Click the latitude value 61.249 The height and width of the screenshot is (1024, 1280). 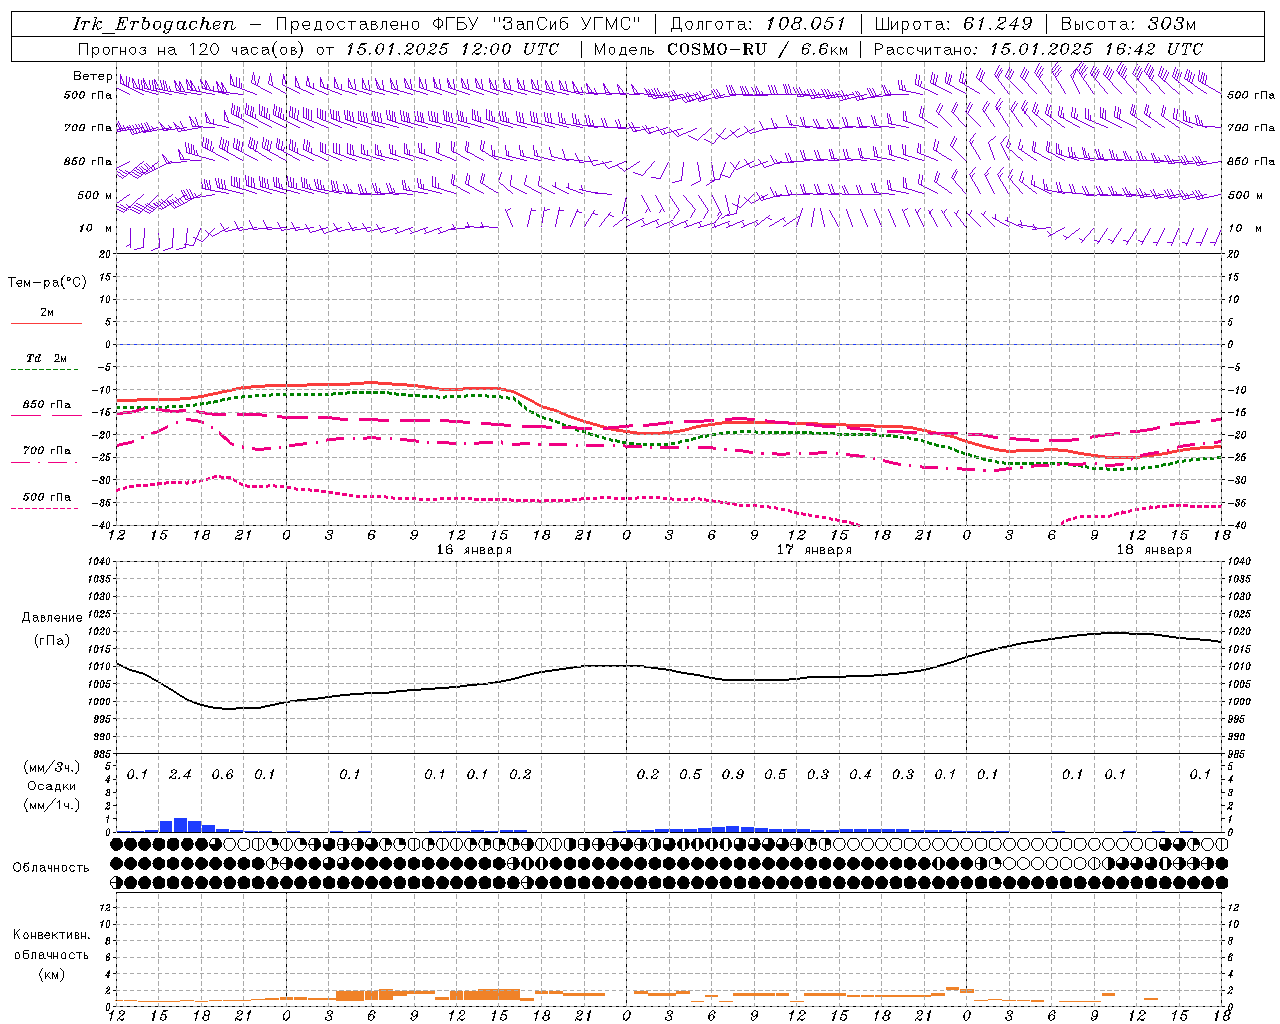[998, 24]
